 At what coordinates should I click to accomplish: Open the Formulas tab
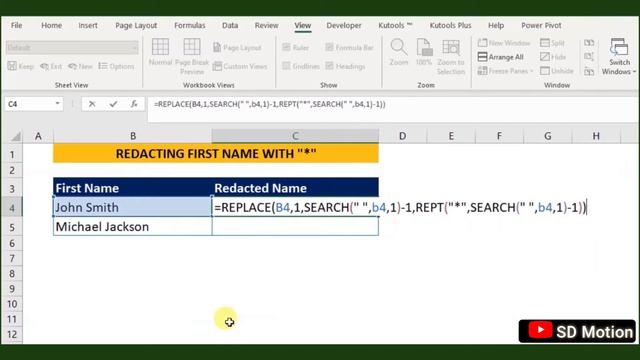pyautogui.click(x=189, y=25)
